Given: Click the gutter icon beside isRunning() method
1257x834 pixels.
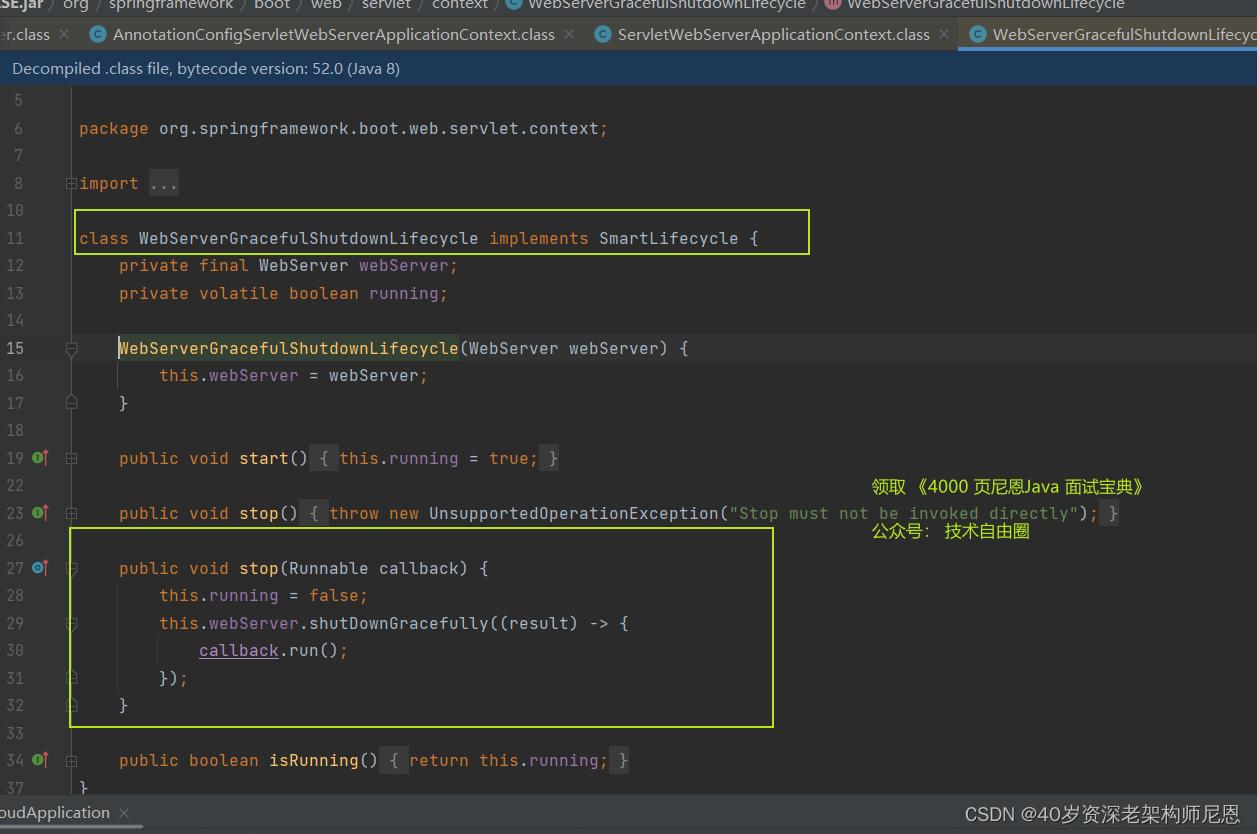Looking at the screenshot, I should 40,760.
